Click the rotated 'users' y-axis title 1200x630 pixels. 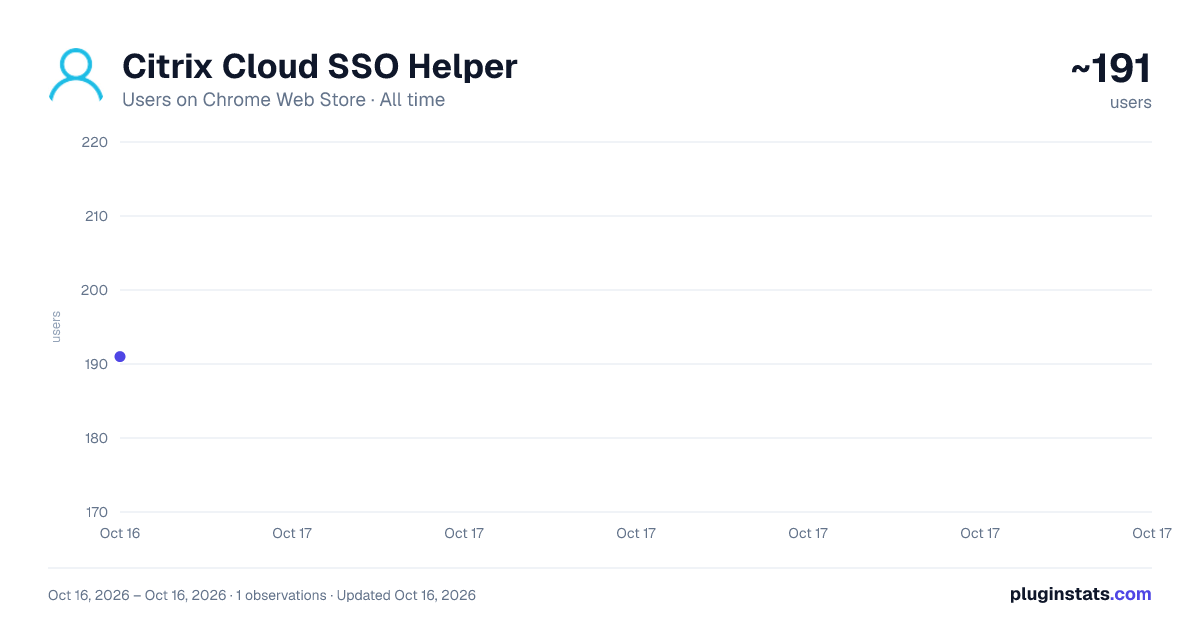click(56, 327)
